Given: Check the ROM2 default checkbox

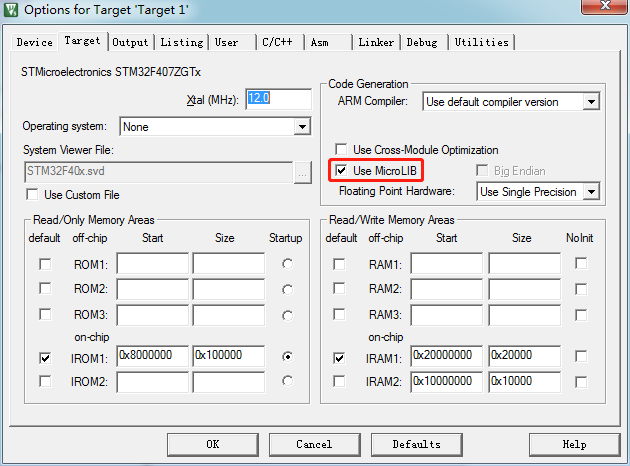Looking at the screenshot, I should coord(45,288).
